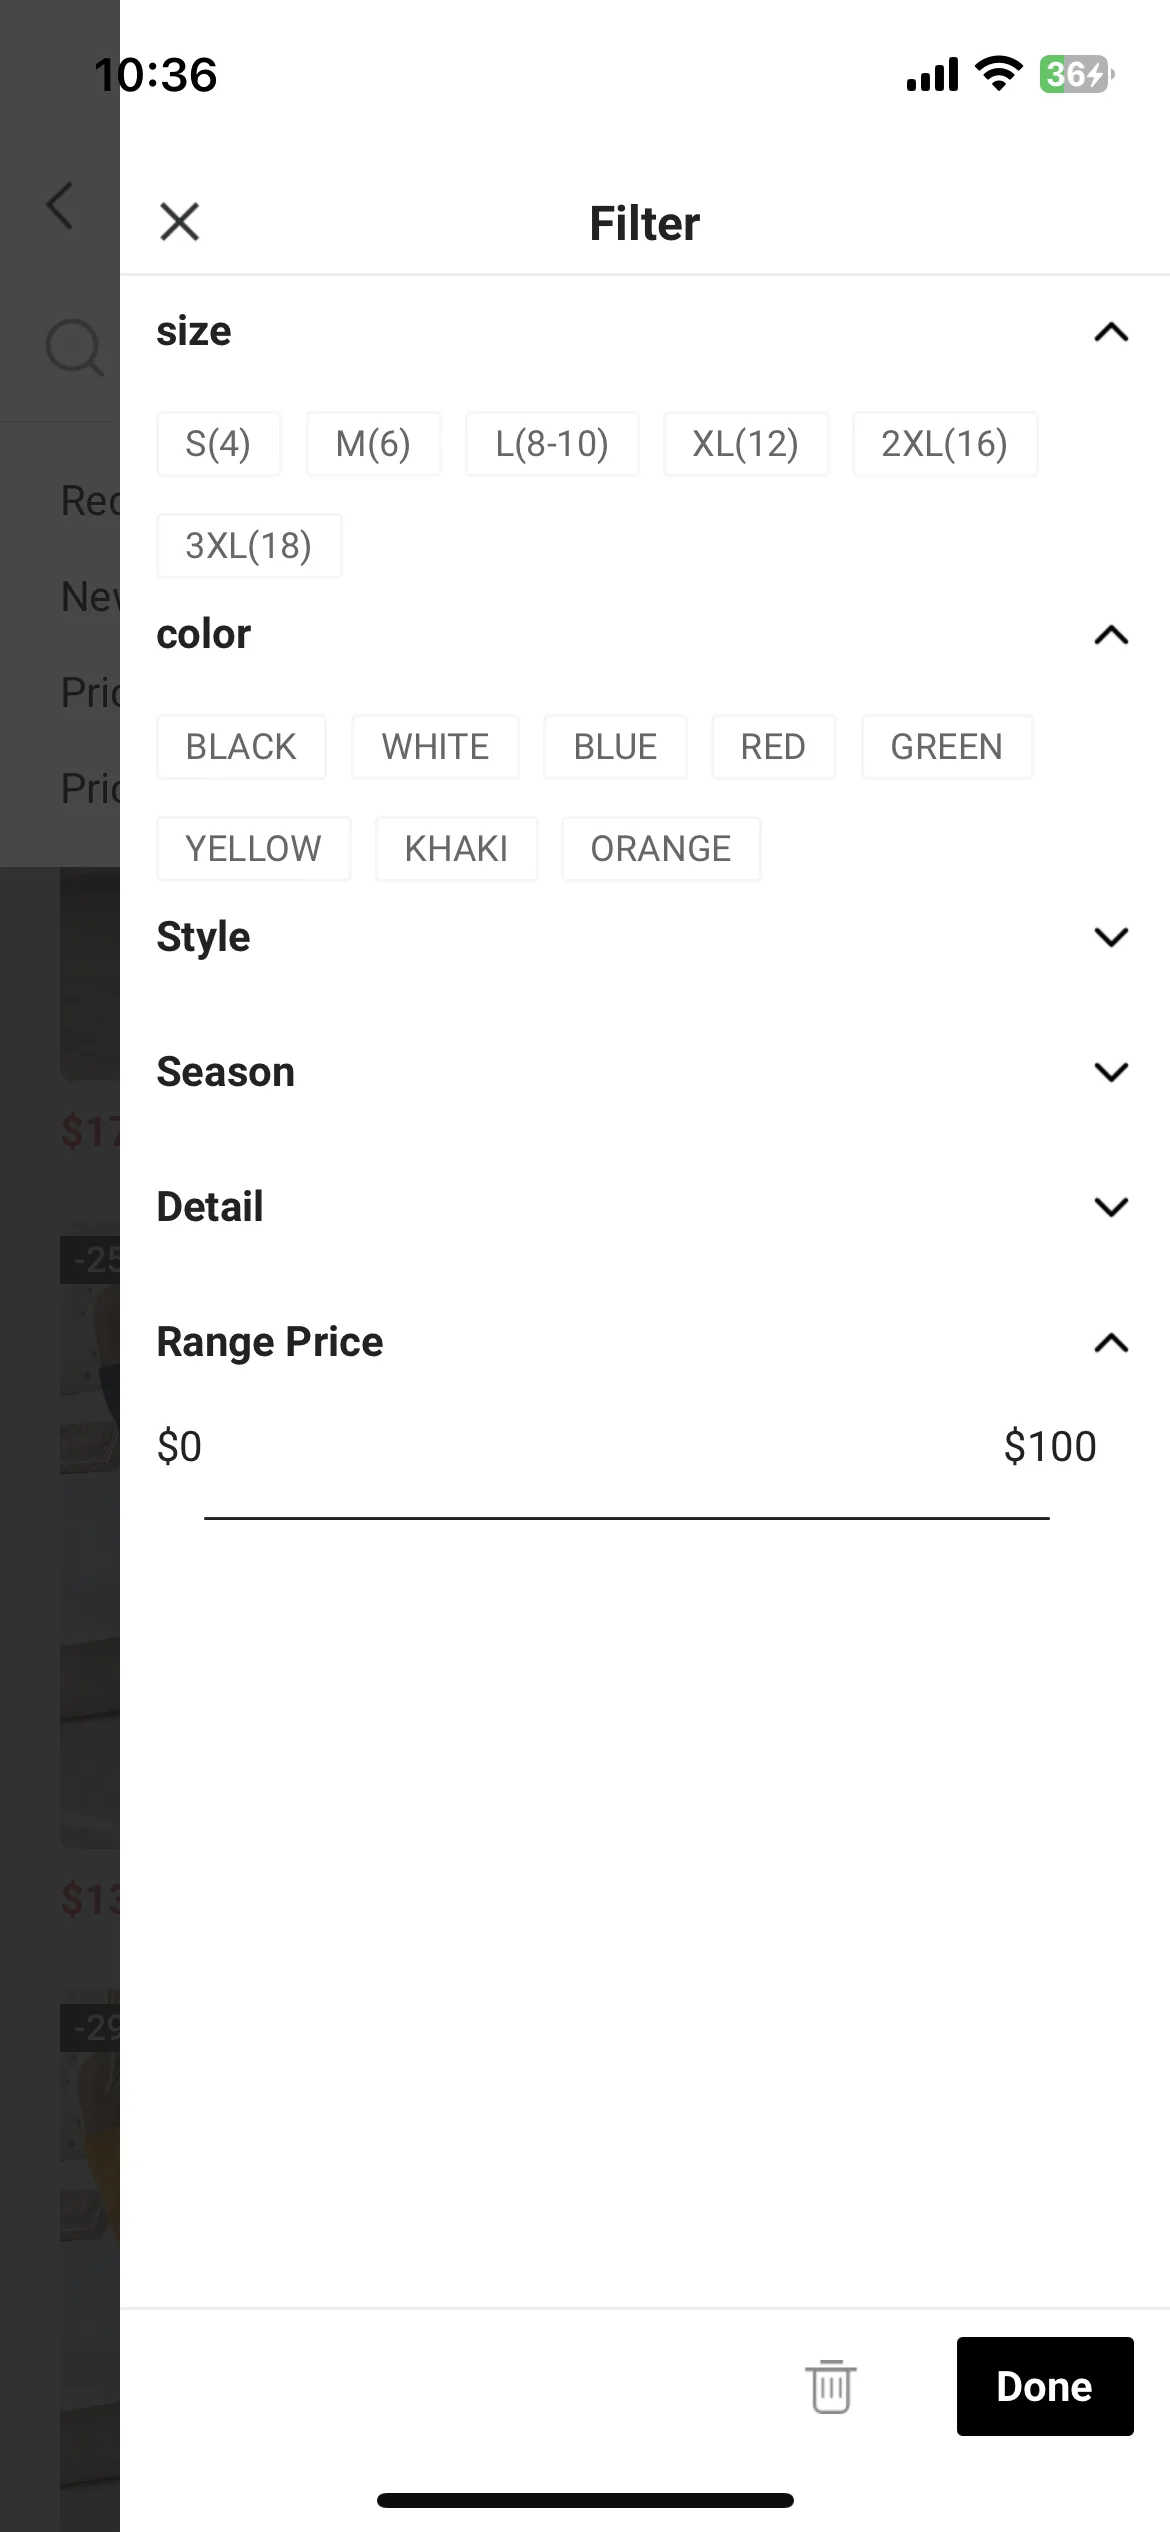Tap the battery indicator in status bar
1170x2532 pixels.
(1076, 74)
